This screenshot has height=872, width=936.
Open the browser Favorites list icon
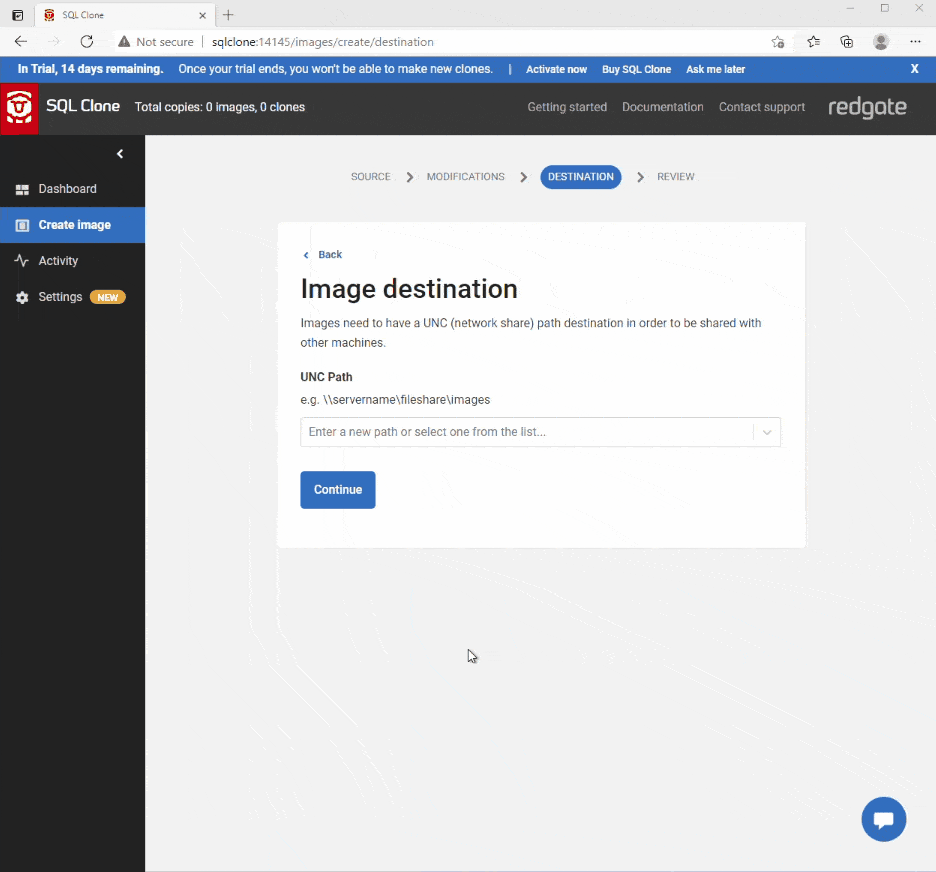(813, 42)
